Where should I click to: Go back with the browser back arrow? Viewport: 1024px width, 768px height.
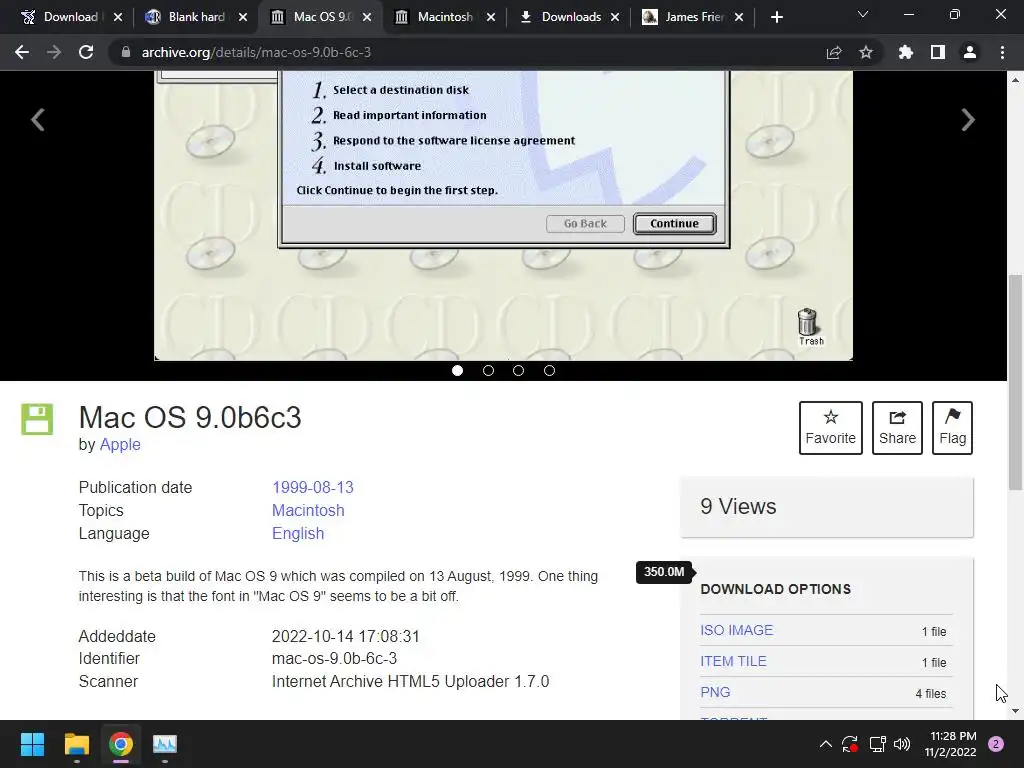22,52
